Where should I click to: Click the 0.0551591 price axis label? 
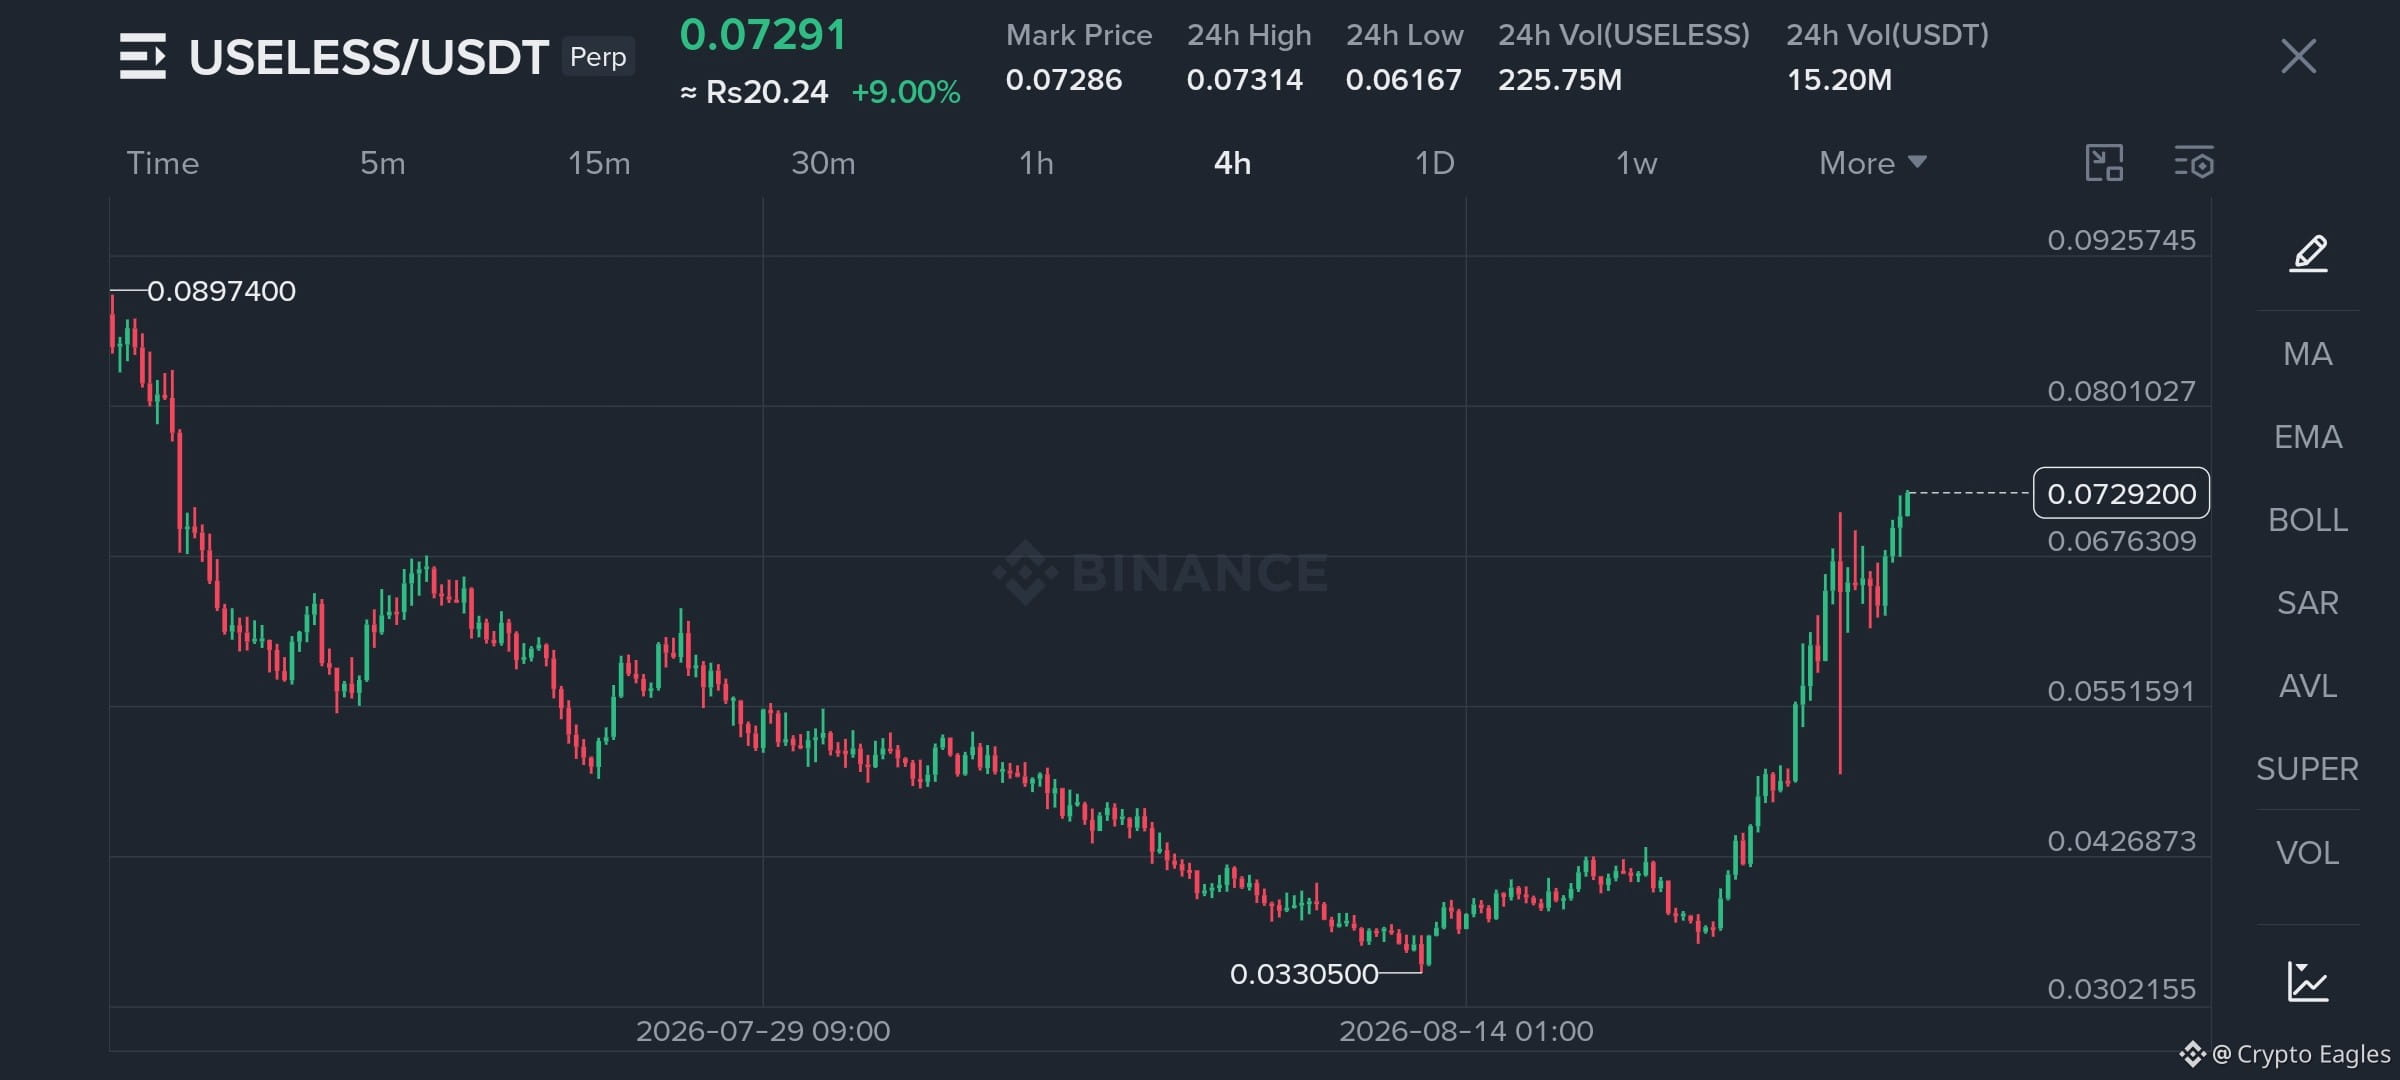click(x=2121, y=691)
